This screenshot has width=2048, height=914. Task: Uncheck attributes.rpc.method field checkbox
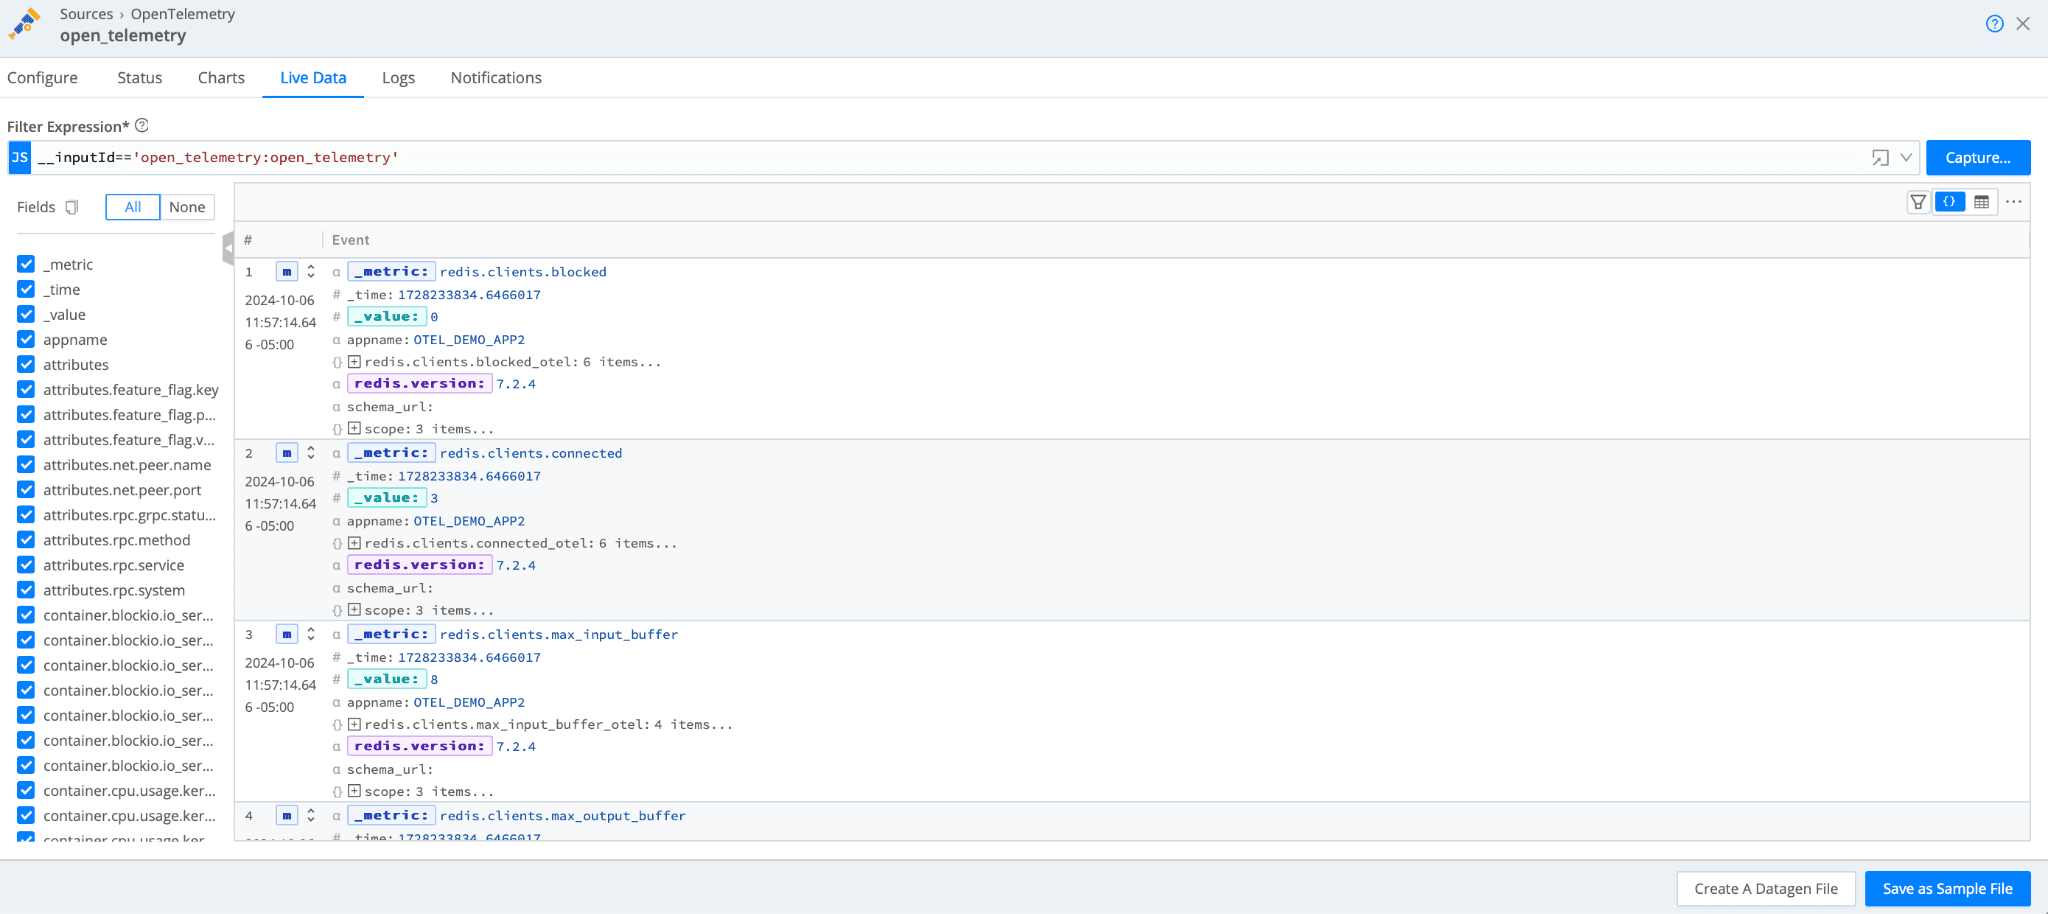click(x=26, y=540)
